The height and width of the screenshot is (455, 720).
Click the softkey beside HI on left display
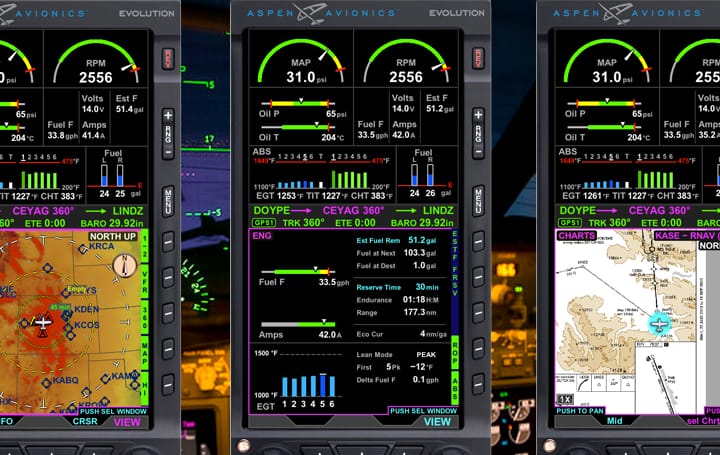168,384
